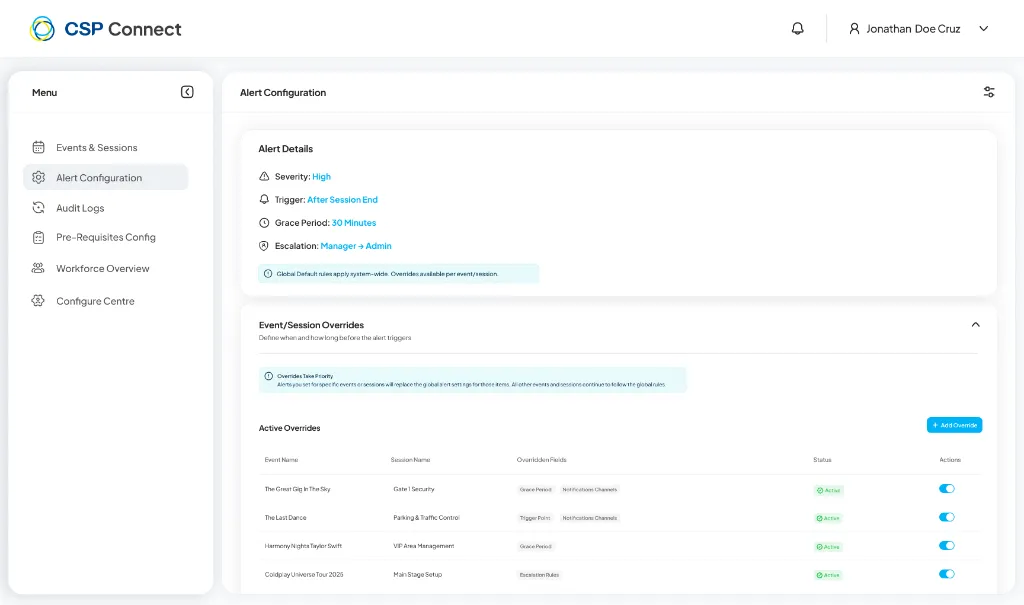Click the Manager → Admin escalation link
The image size is (1024, 605).
pyautogui.click(x=356, y=246)
